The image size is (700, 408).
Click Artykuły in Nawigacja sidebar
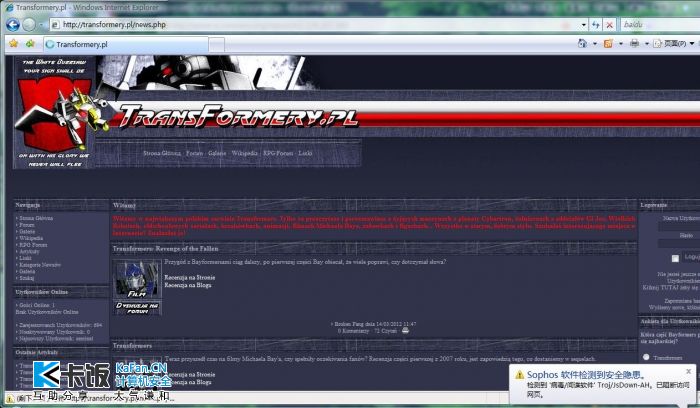[x=29, y=252]
